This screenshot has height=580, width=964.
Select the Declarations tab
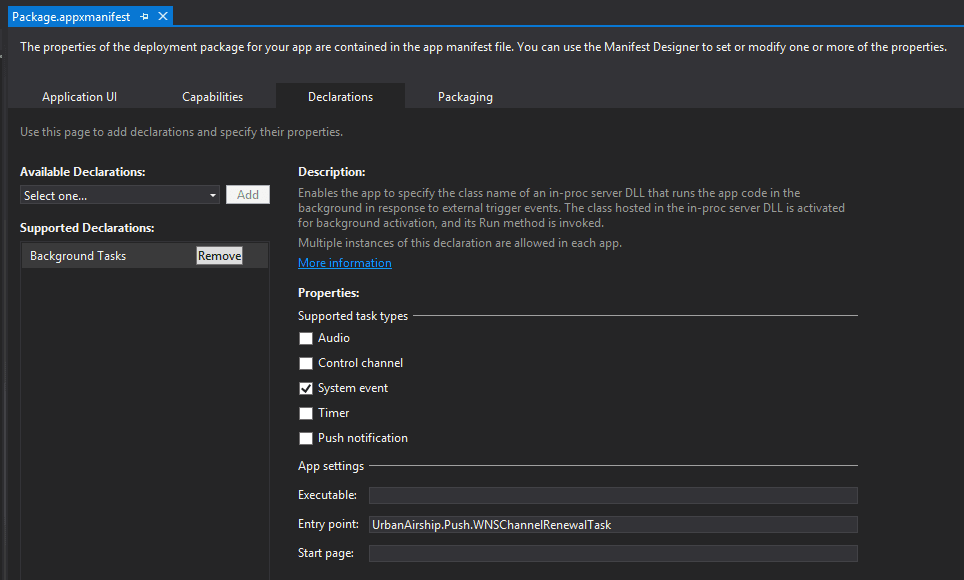(x=340, y=97)
